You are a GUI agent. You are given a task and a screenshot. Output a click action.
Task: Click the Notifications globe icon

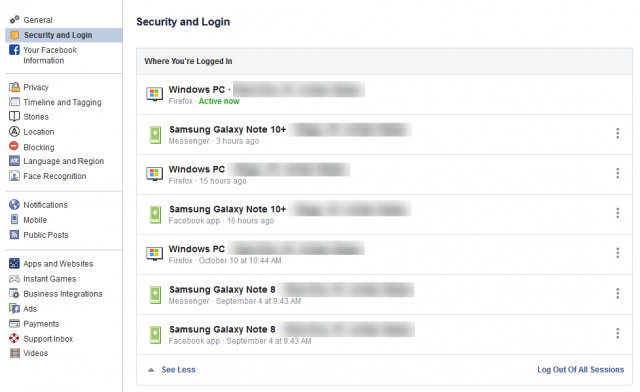click(14, 205)
